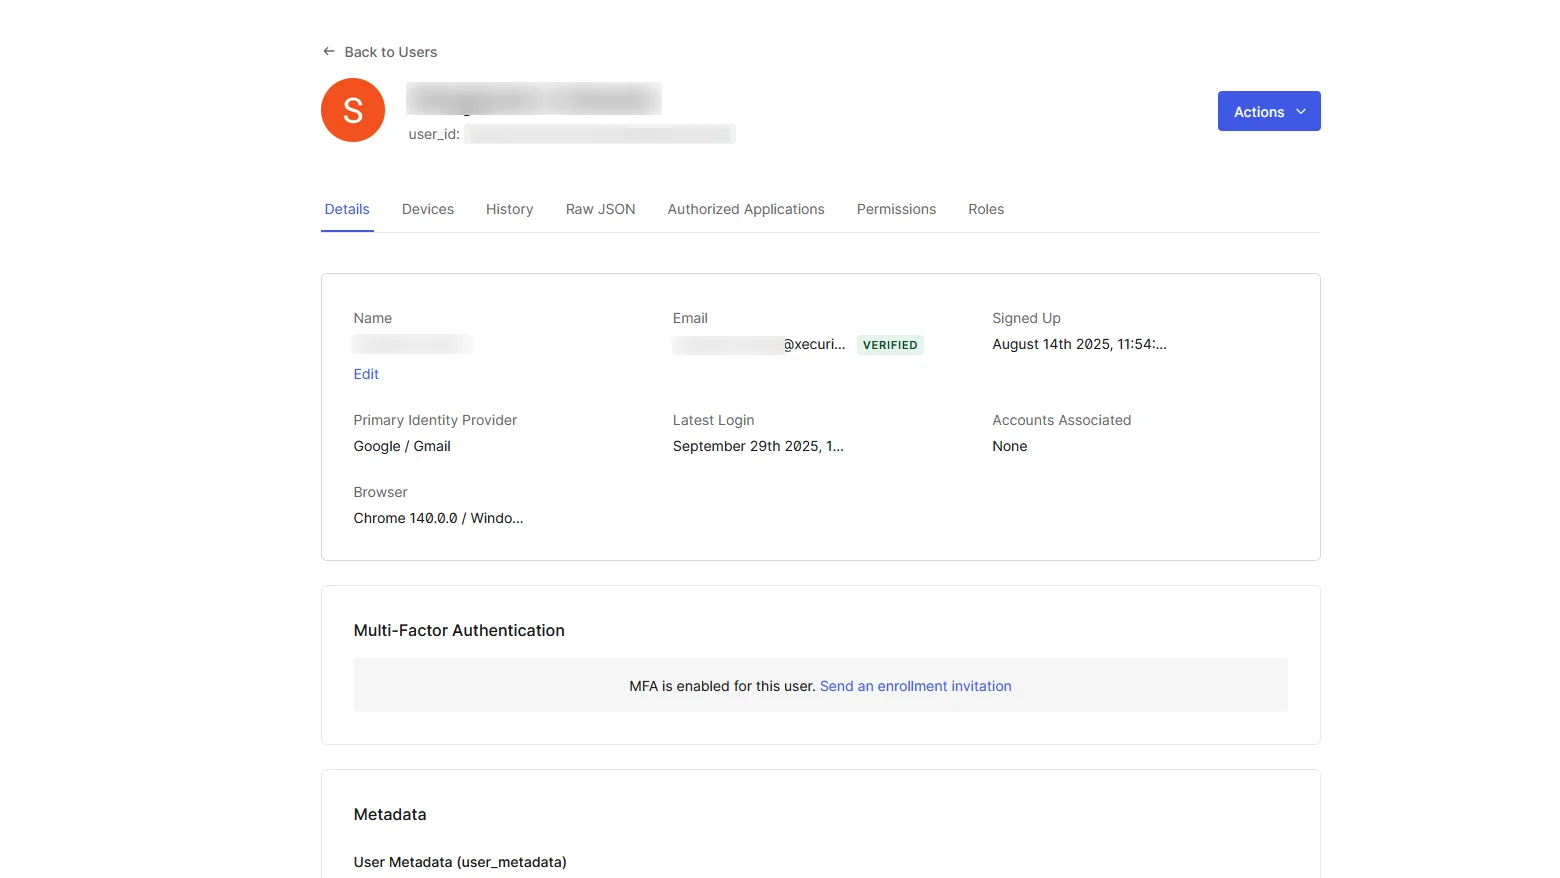Click the VERIFIED badge next to Email
Image resolution: width=1560 pixels, height=878 pixels.
889,344
